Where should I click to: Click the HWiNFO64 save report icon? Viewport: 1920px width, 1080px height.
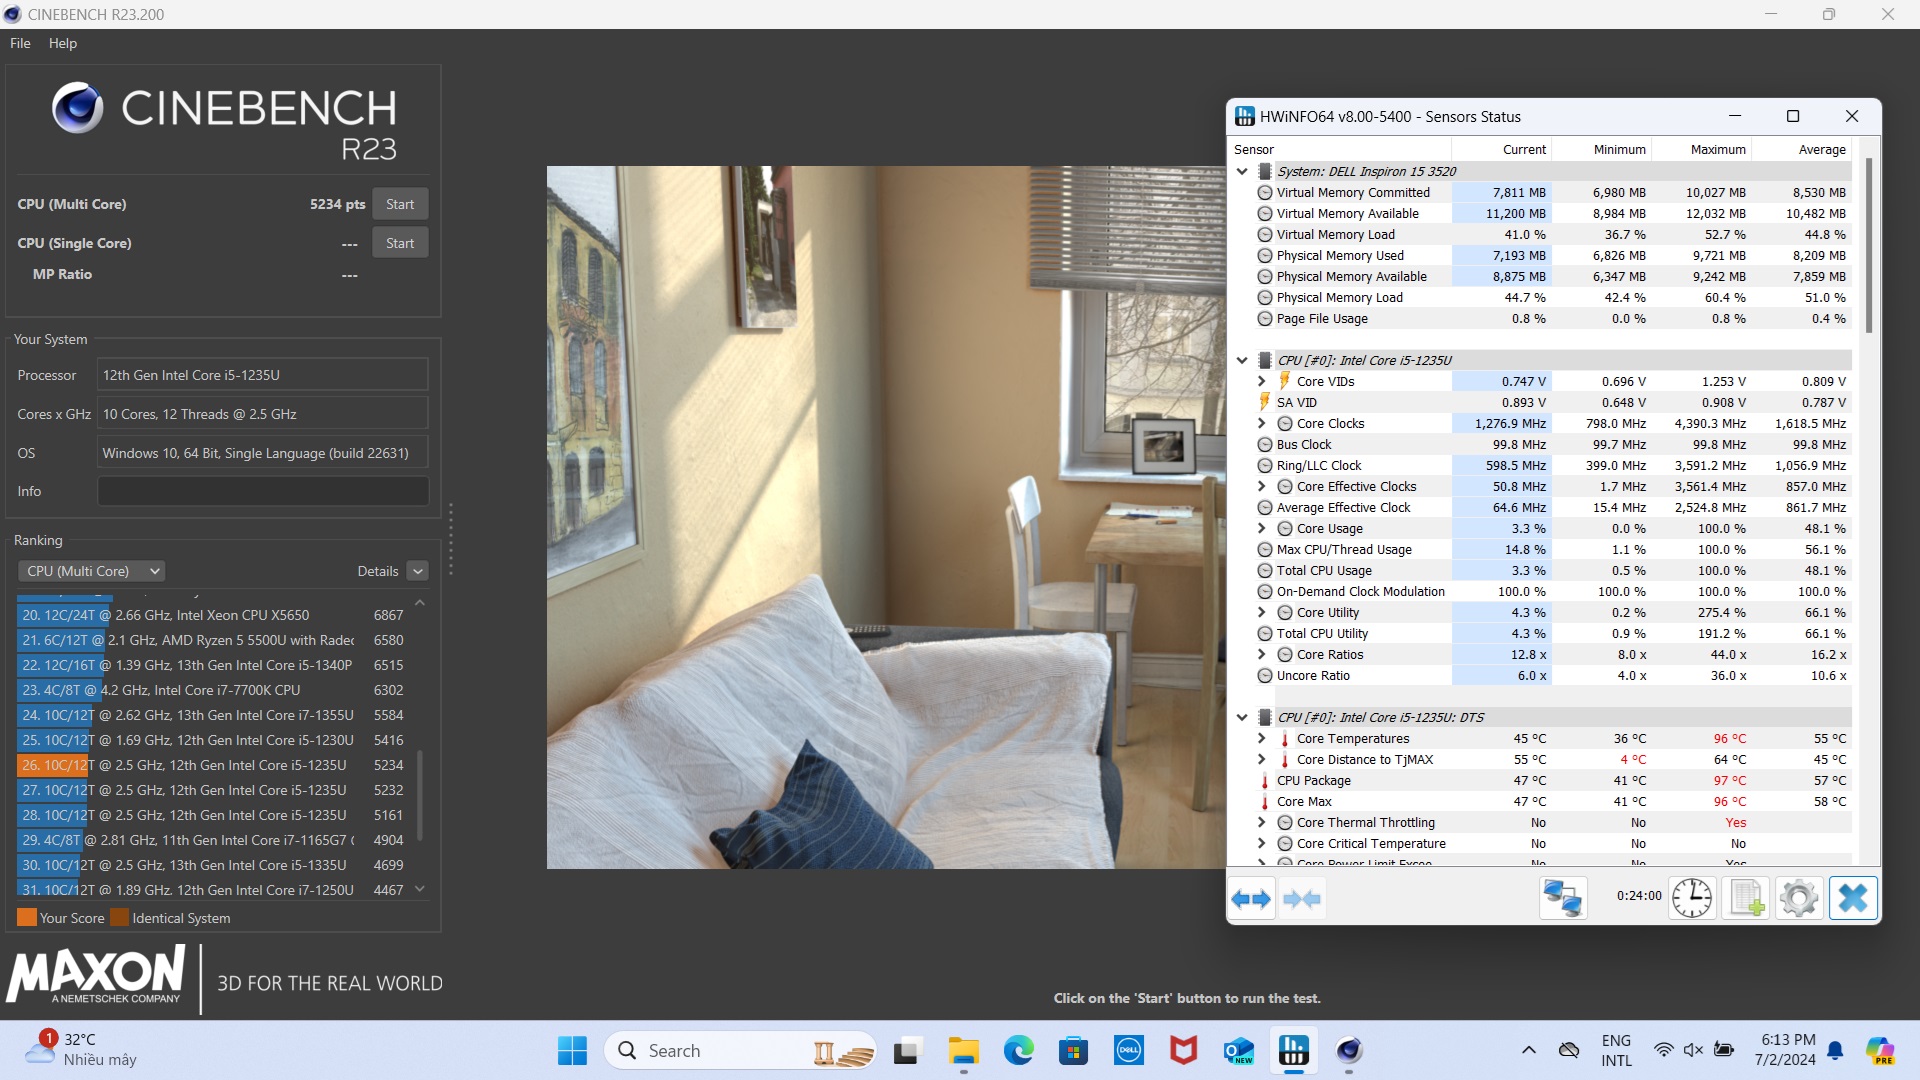1745,897
